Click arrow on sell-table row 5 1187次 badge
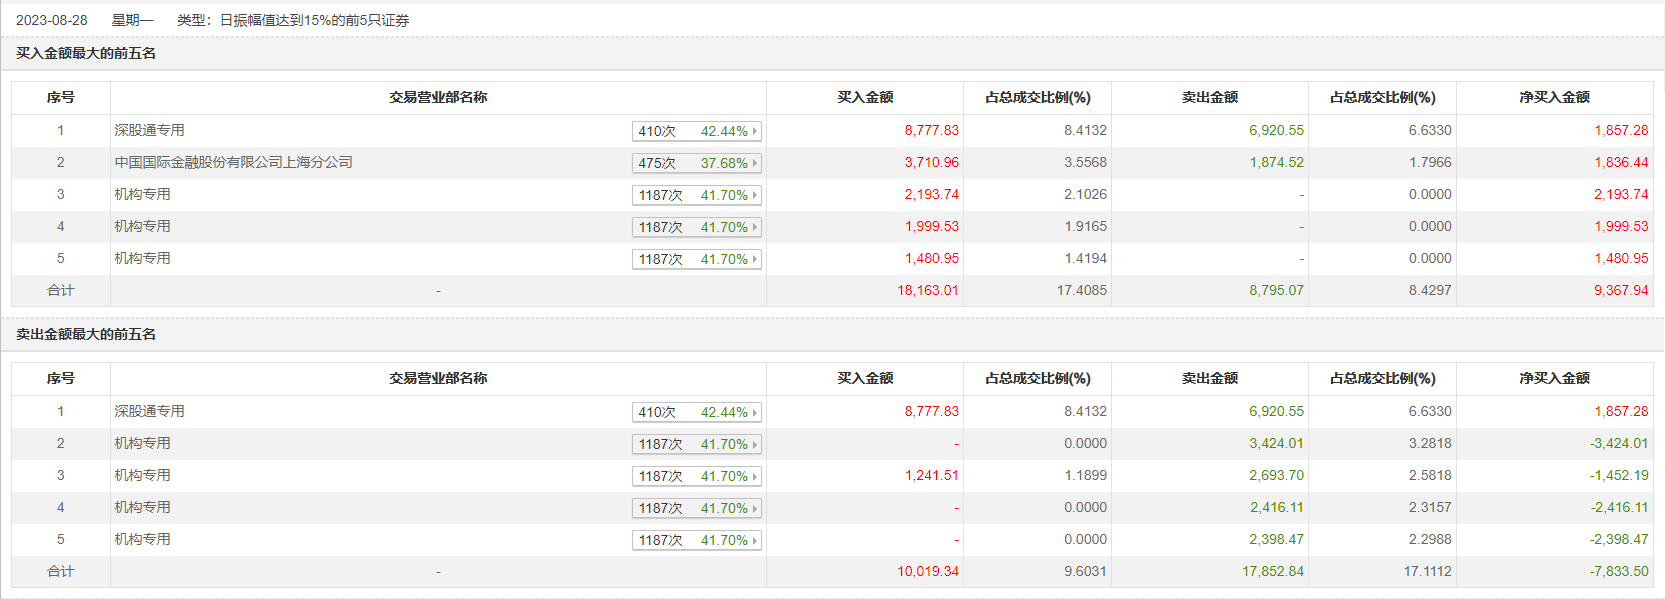 pyautogui.click(x=755, y=540)
